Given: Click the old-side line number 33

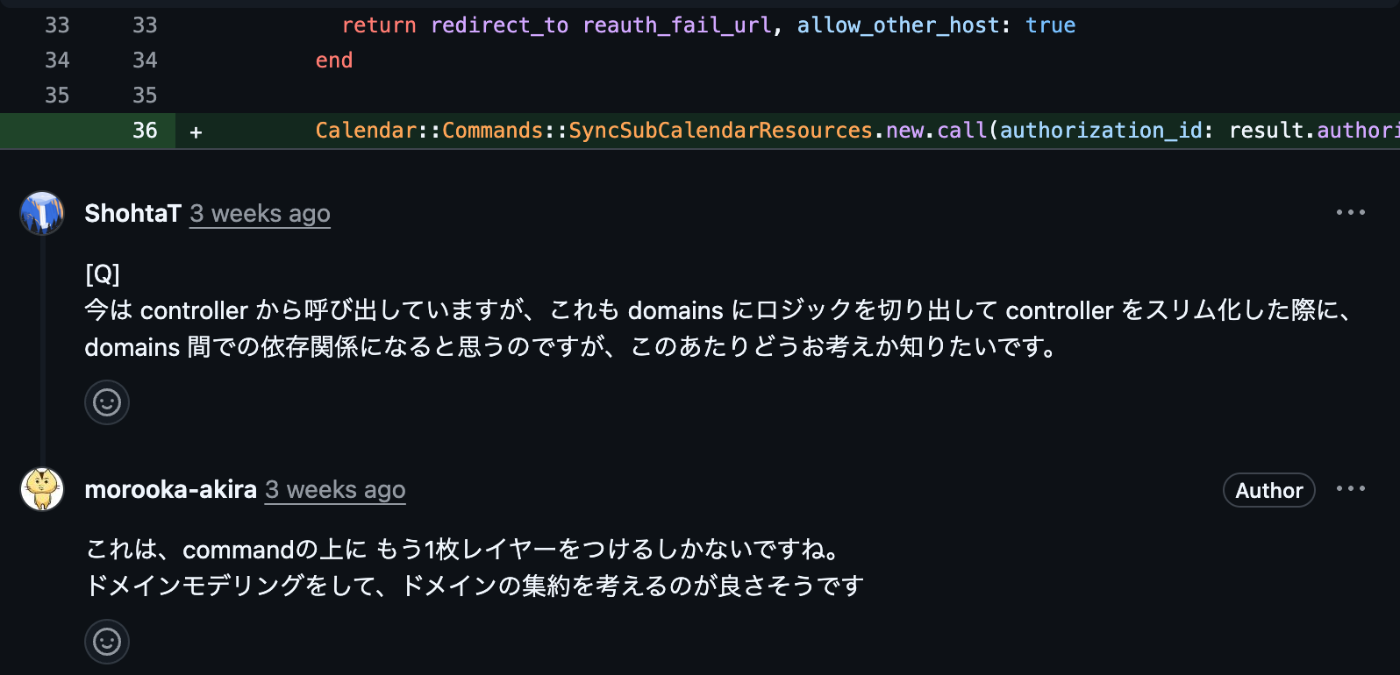Looking at the screenshot, I should 57,25.
